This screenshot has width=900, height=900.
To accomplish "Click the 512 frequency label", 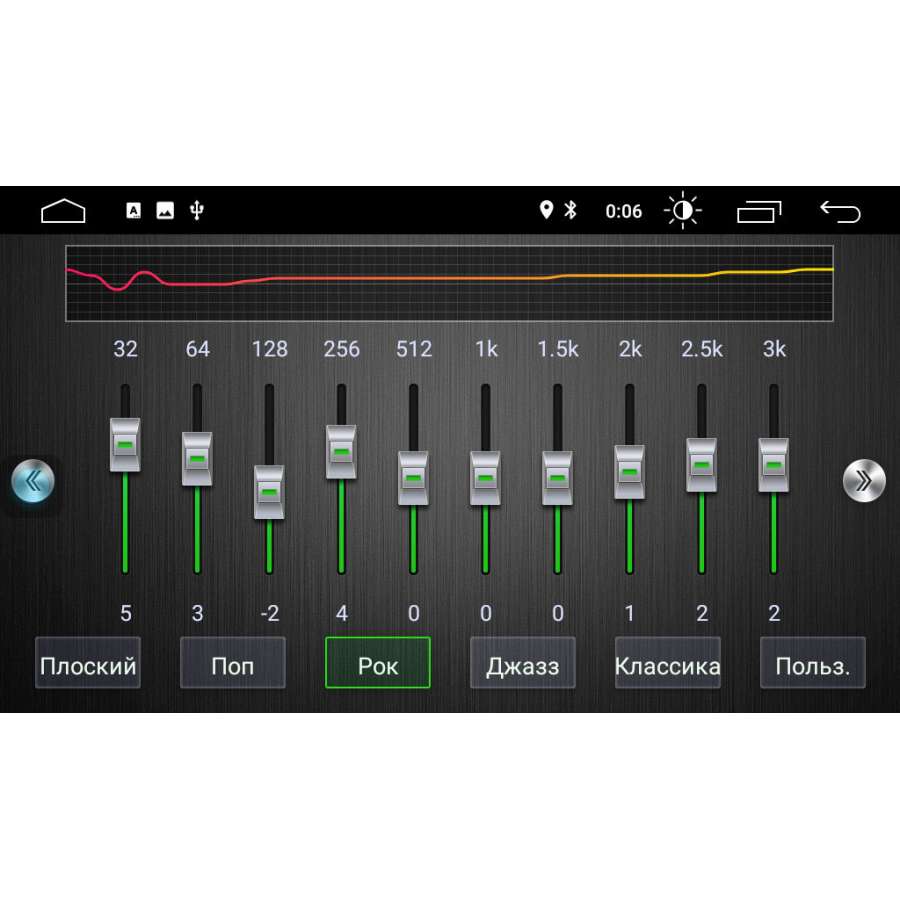I will coord(414,349).
